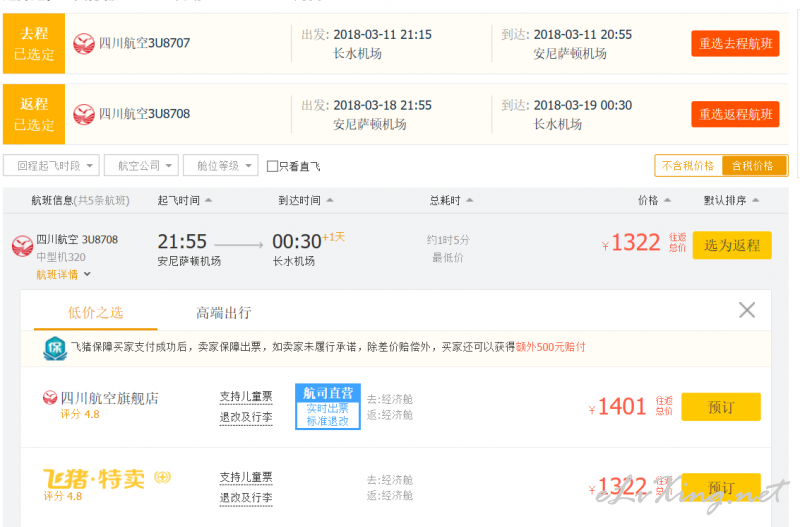Click the Sichuan Airlines logo beside 3U8708 return

84,114
